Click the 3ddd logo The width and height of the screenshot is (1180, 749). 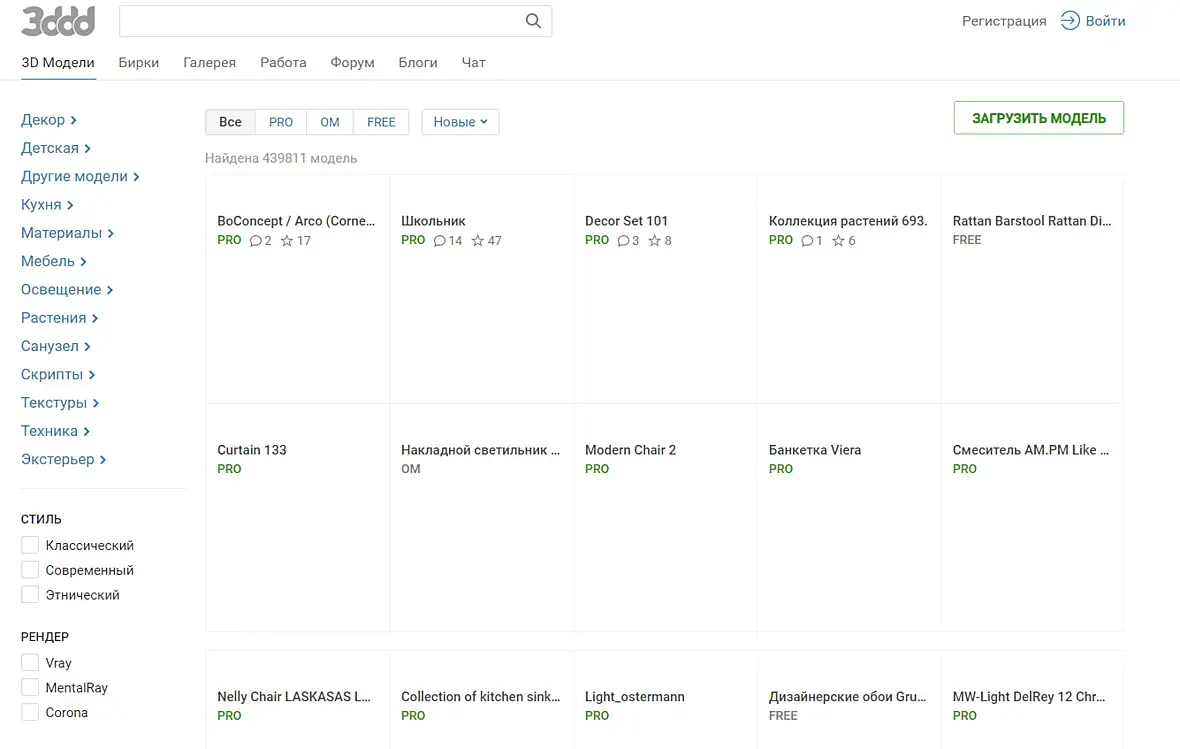[58, 21]
